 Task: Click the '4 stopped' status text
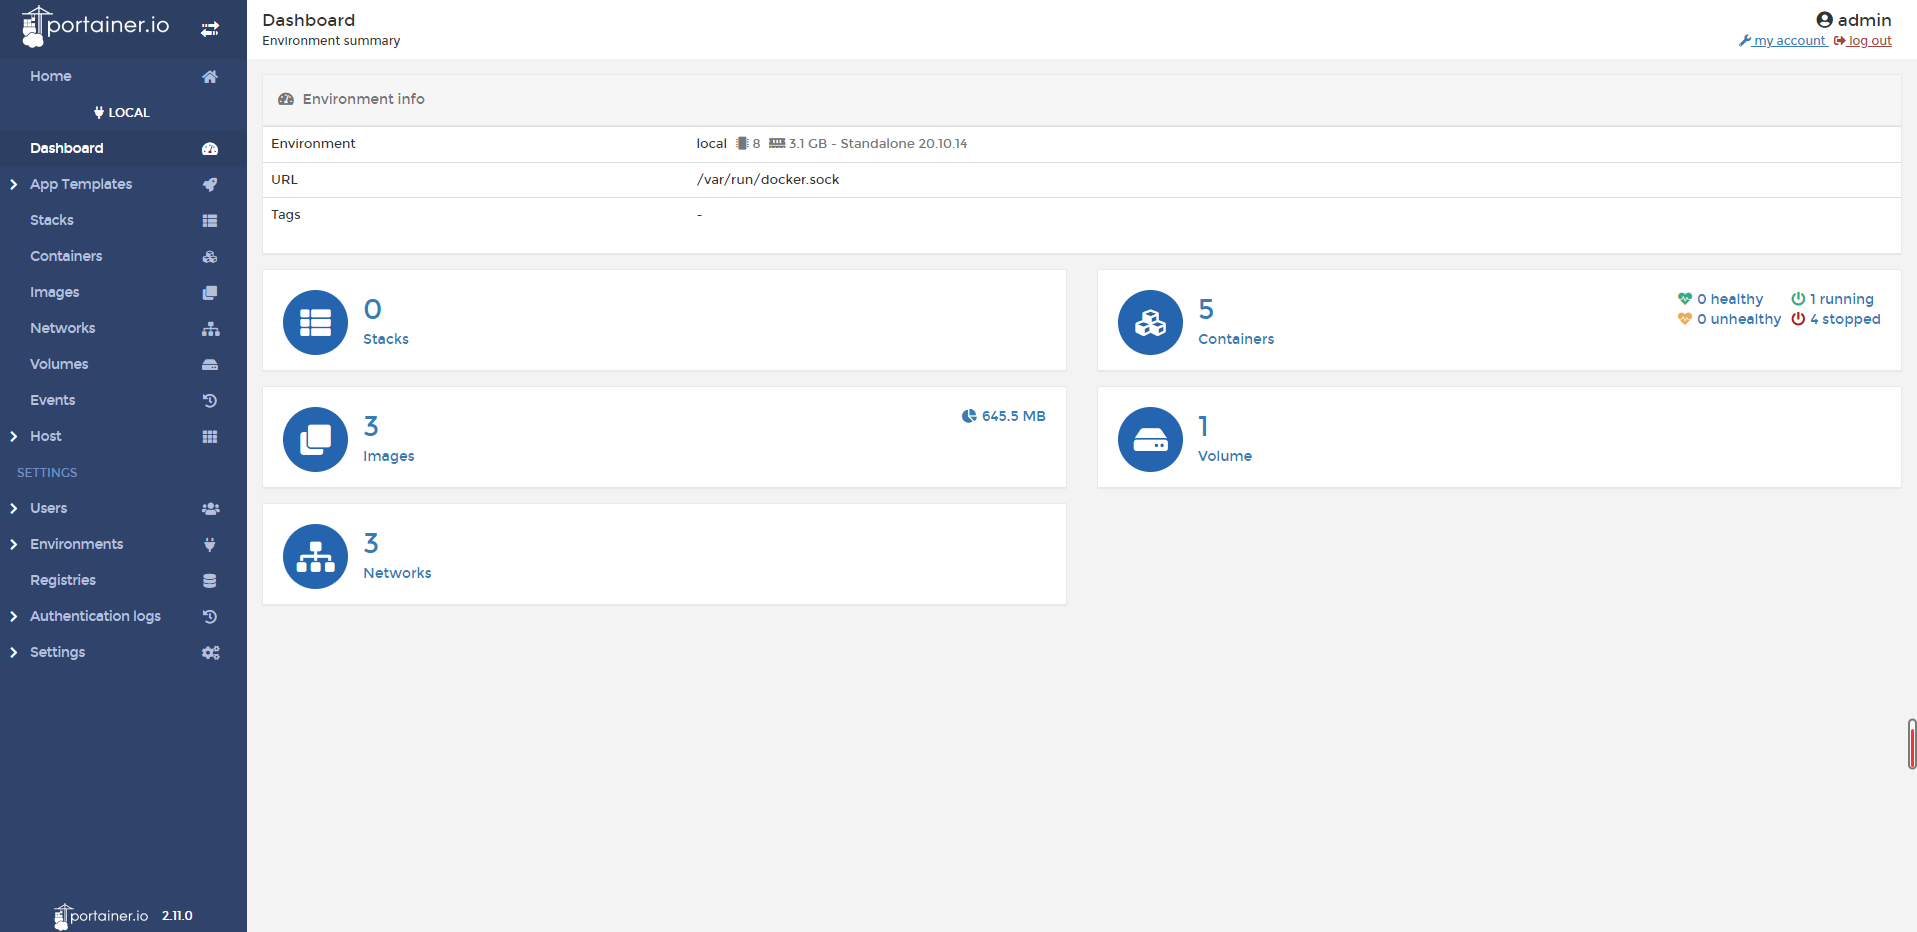(1845, 319)
